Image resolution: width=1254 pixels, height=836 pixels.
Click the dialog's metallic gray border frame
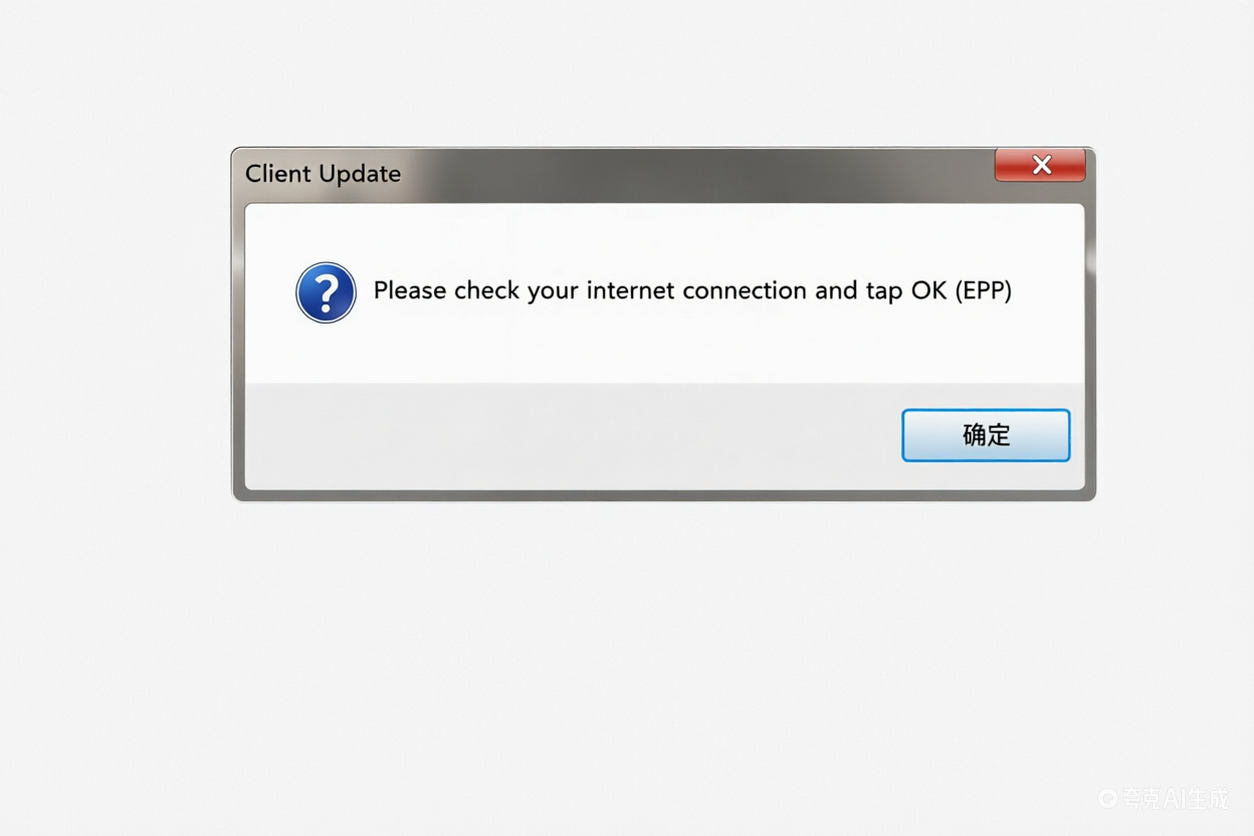click(238, 350)
